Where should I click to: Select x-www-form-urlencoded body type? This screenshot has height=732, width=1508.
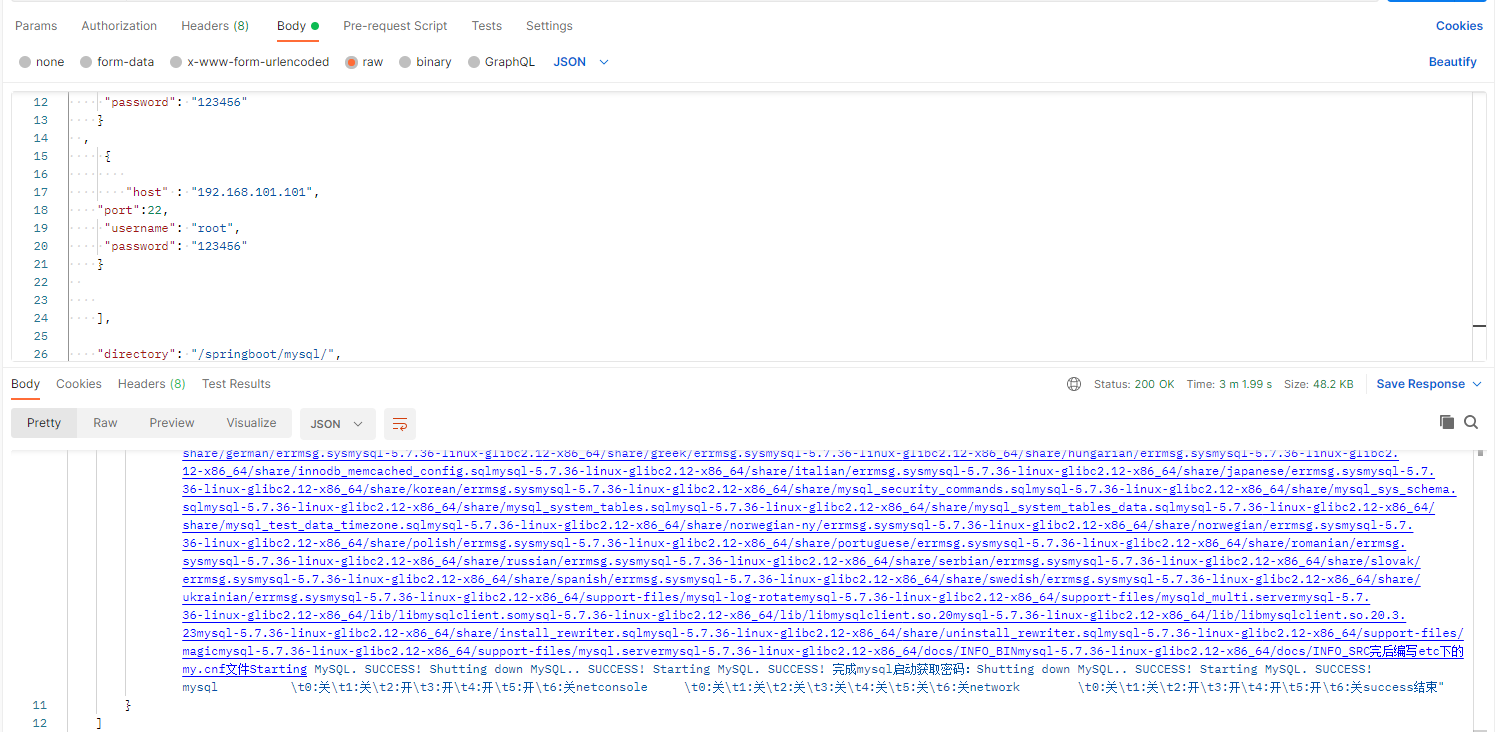pos(250,62)
